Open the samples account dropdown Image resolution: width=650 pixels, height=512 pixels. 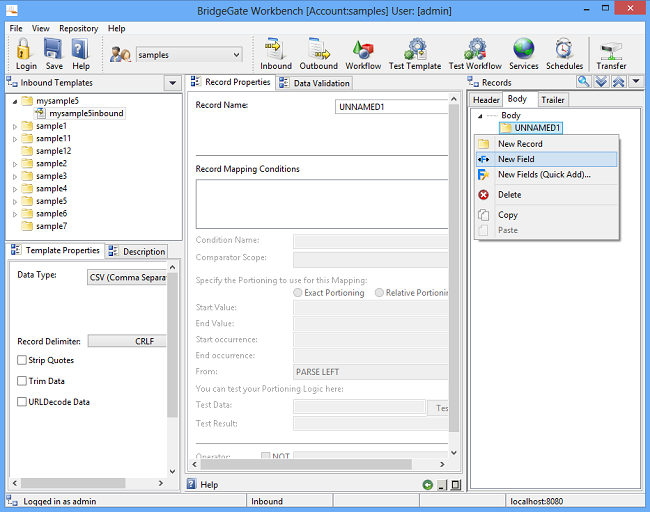tap(189, 55)
